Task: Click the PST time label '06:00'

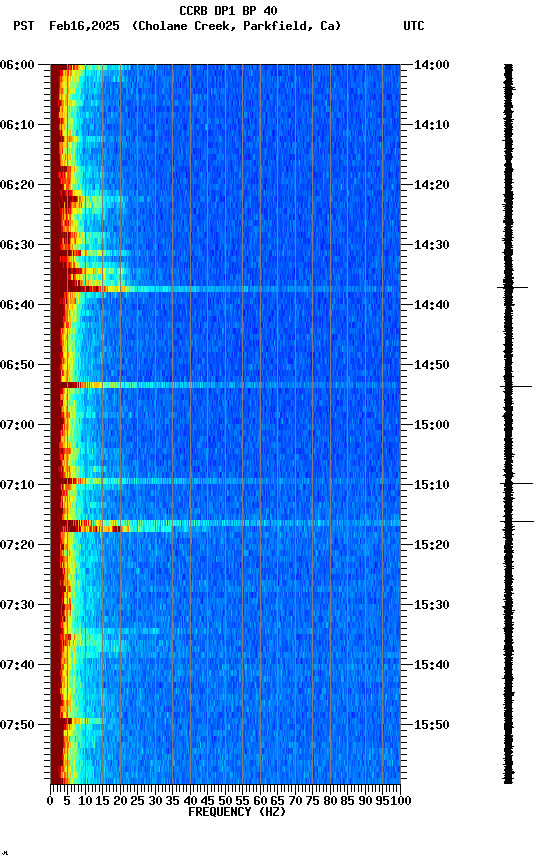Action: (x=17, y=65)
